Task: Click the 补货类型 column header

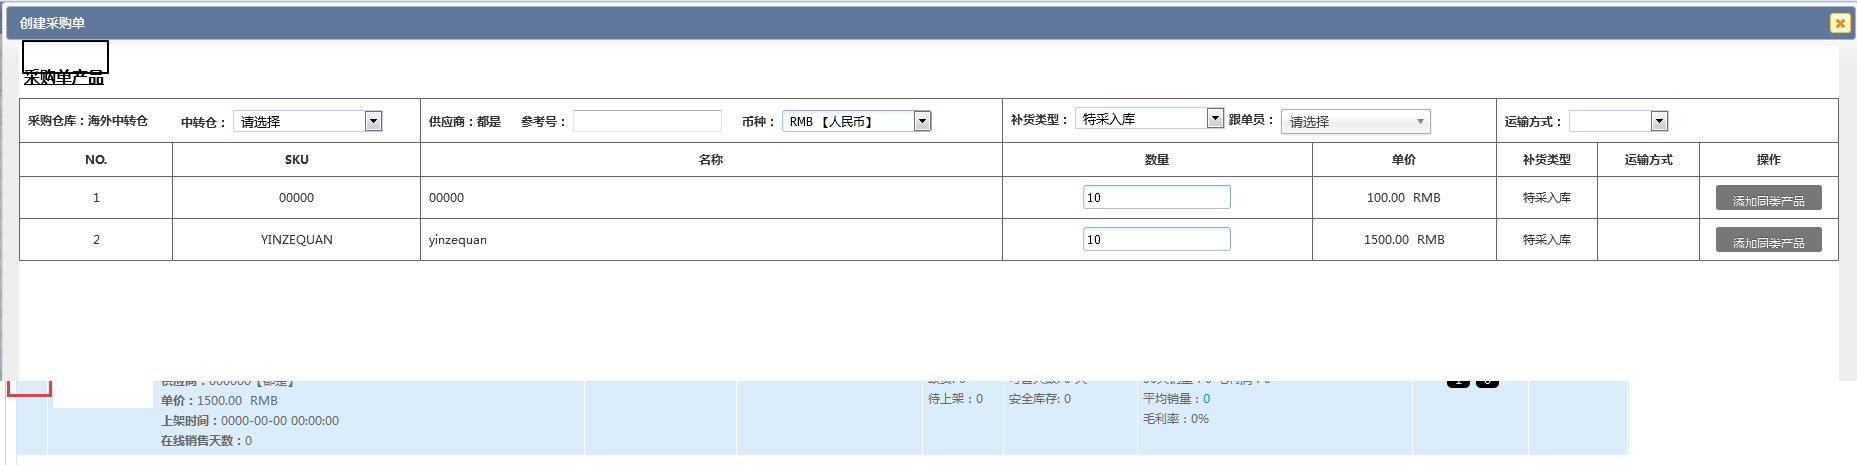Action: [1547, 160]
